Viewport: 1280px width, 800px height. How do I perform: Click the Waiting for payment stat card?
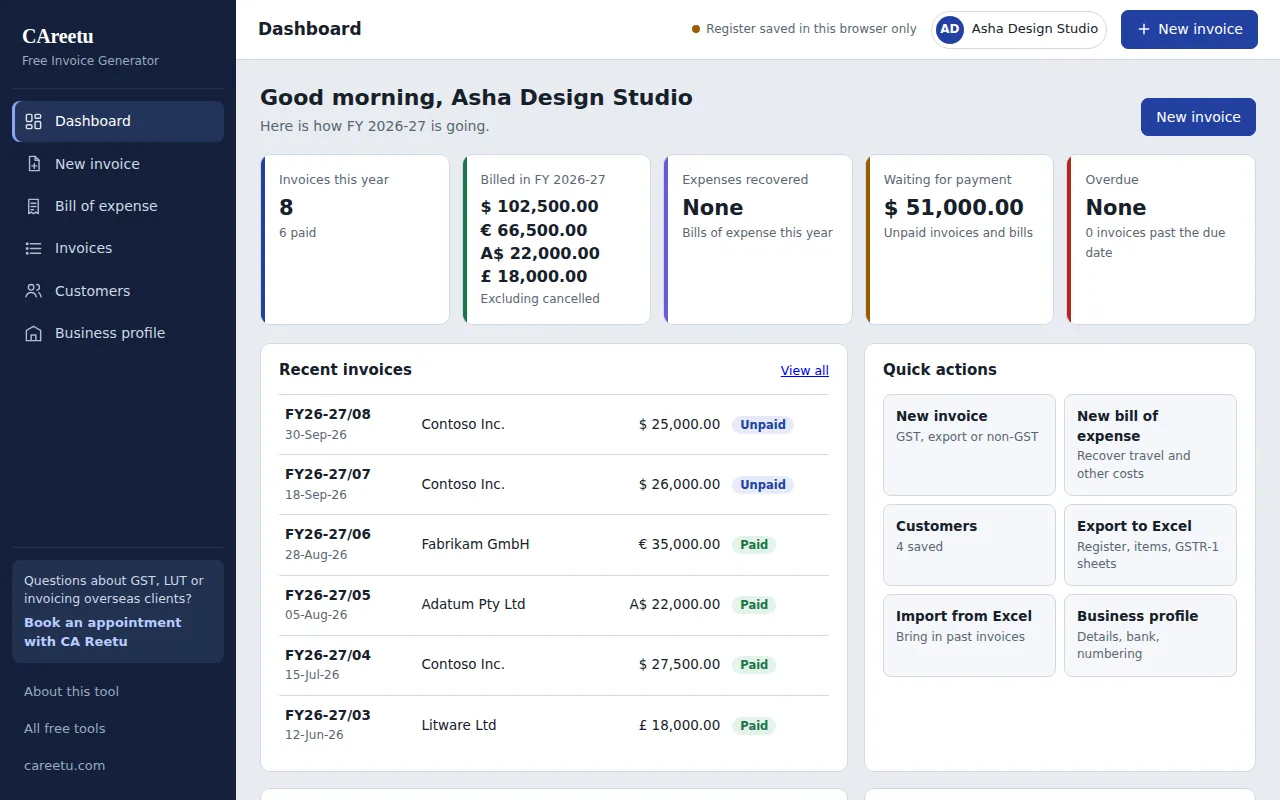point(959,239)
